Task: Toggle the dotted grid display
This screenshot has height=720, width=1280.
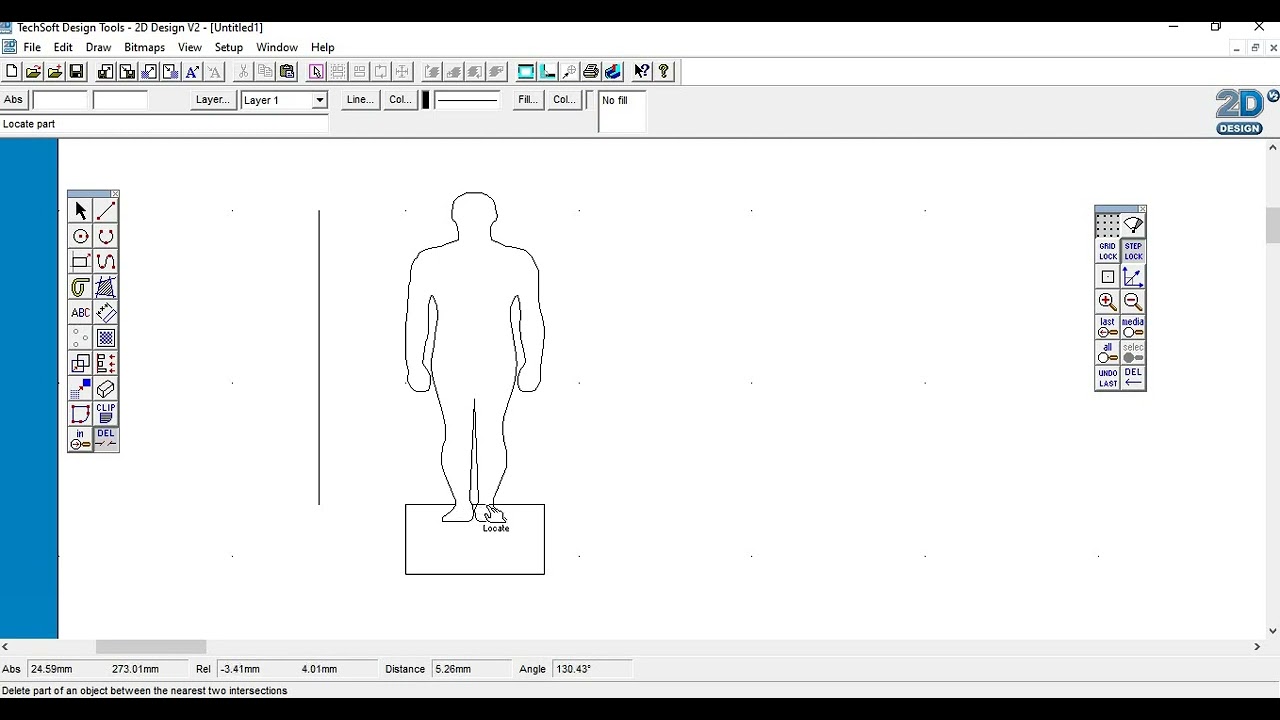Action: (x=1108, y=226)
